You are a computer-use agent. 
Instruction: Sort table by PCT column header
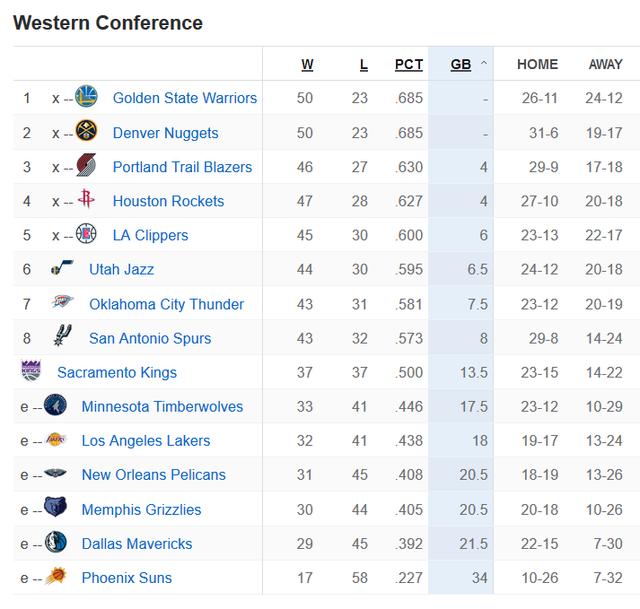(409, 64)
